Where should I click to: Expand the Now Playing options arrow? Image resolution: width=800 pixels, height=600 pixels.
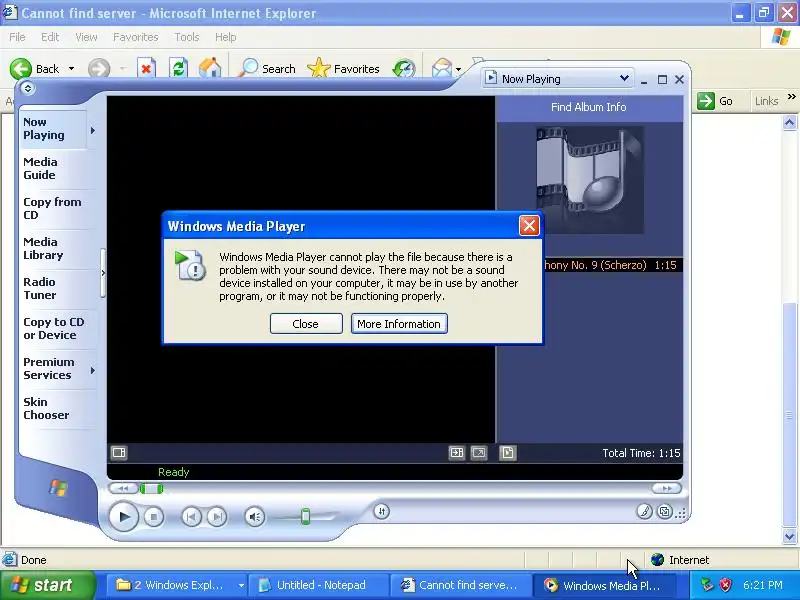[93, 131]
